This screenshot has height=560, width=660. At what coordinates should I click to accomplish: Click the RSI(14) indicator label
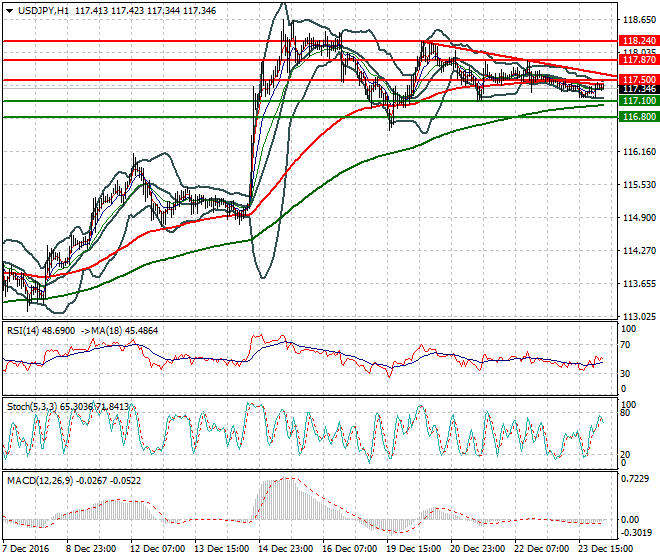(23, 331)
